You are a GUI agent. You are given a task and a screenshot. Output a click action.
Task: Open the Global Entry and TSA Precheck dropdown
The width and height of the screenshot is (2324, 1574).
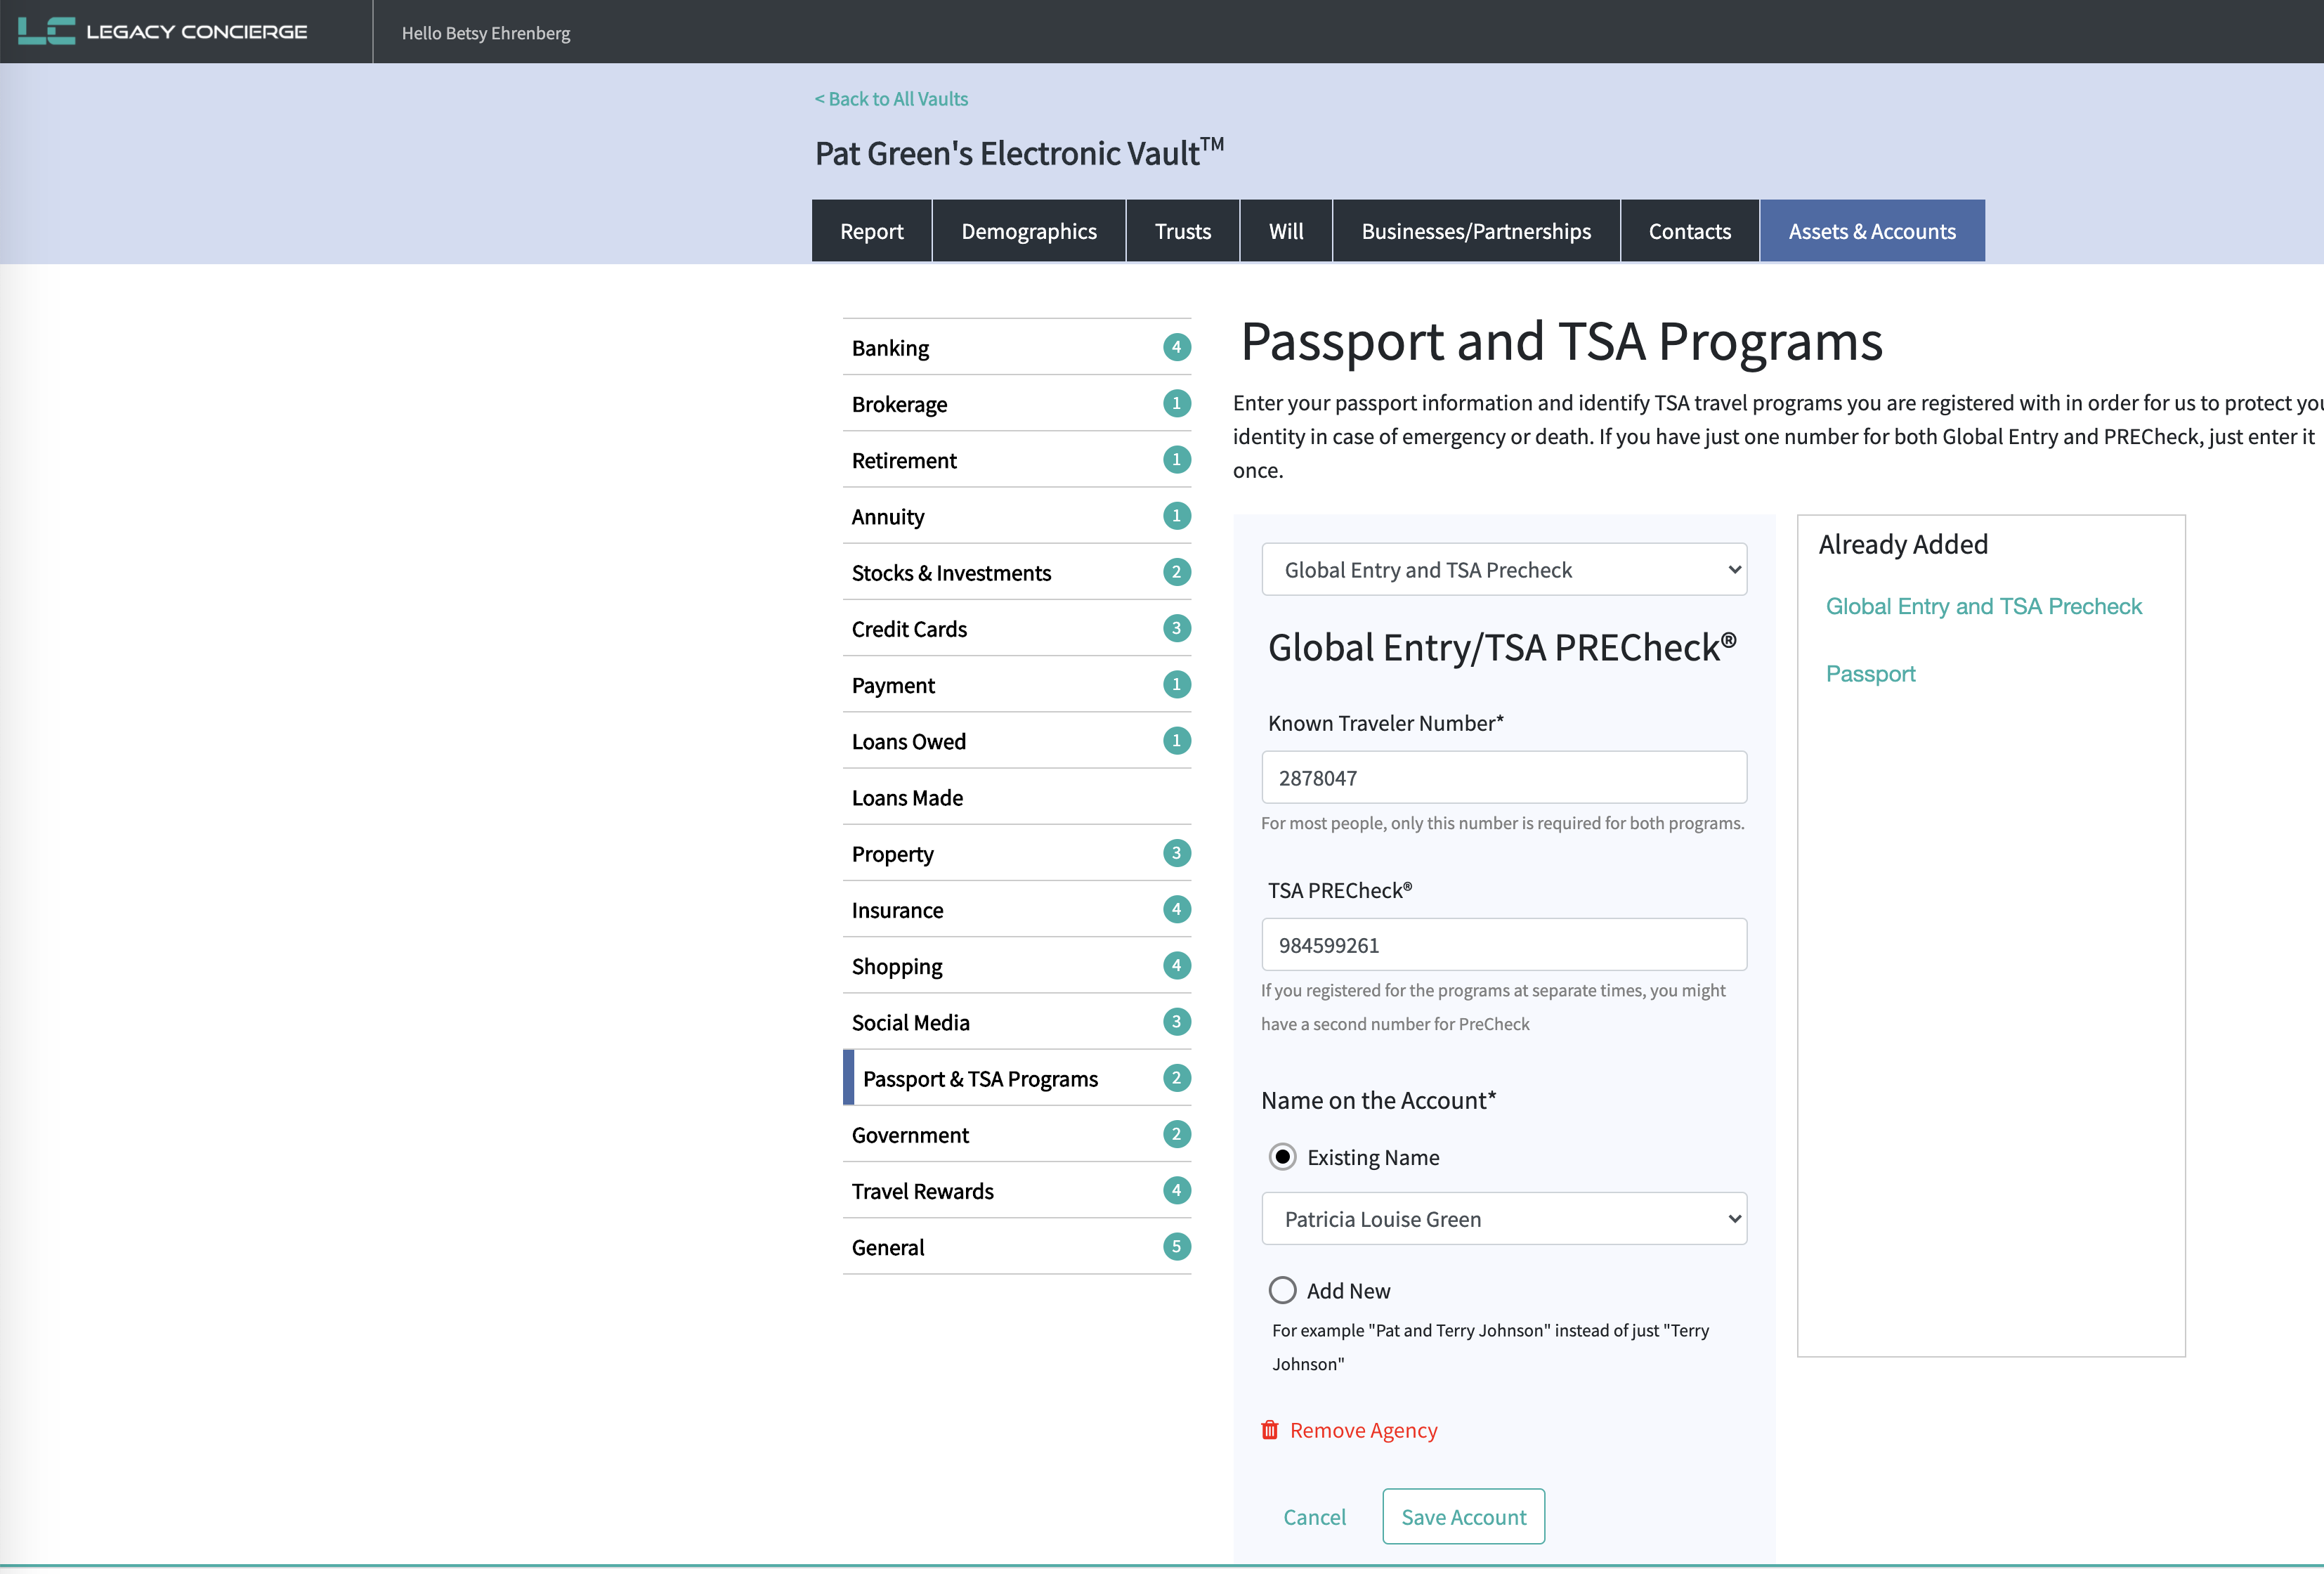pos(1503,570)
